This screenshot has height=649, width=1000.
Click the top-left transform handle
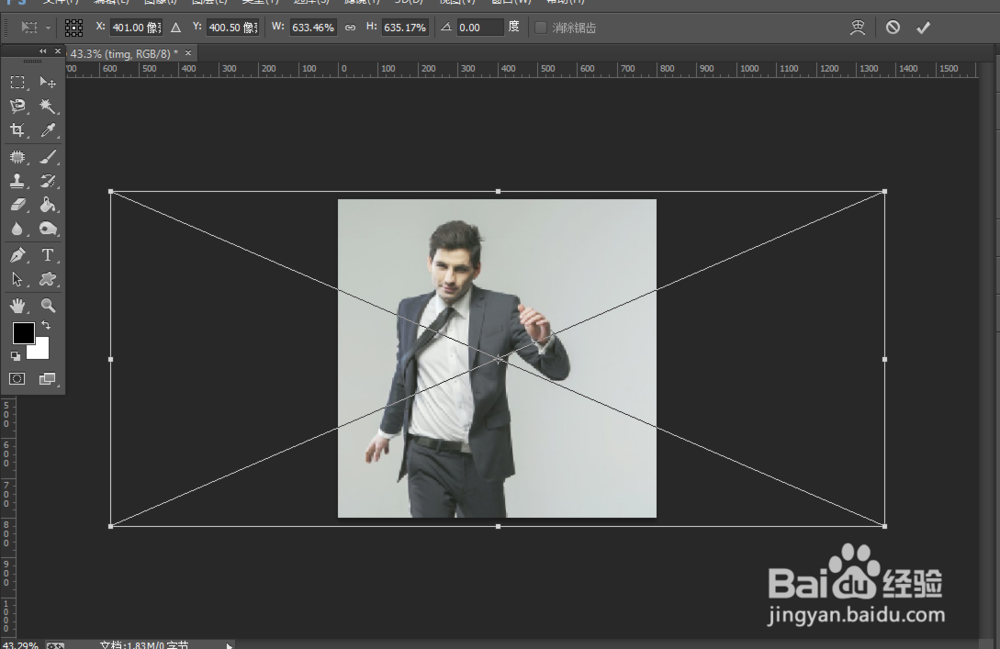111,191
